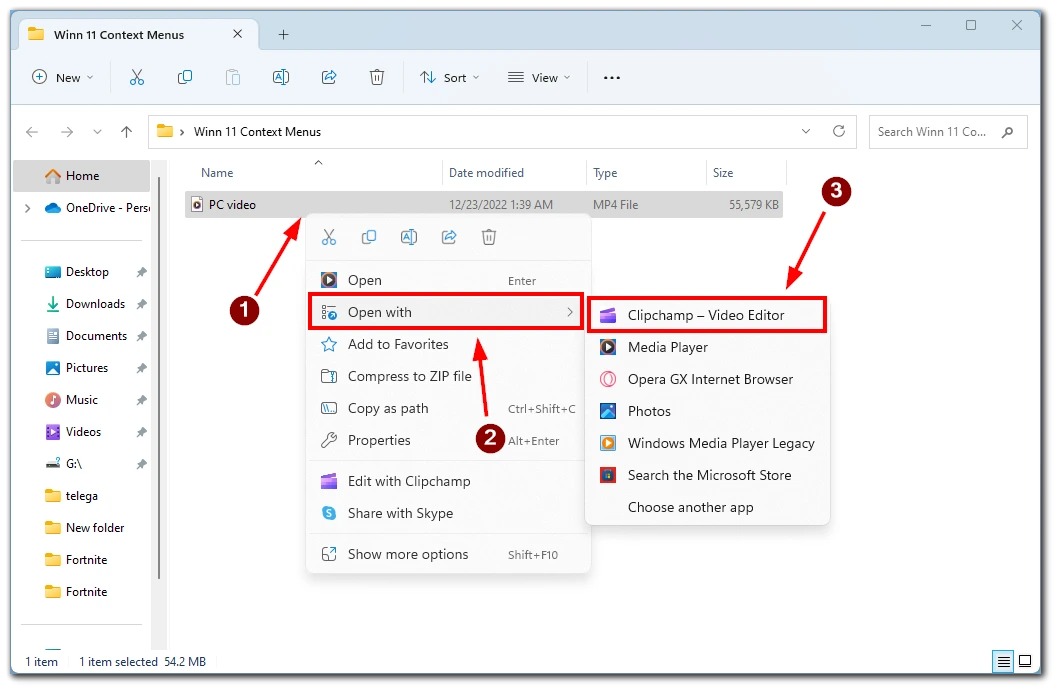Click the Delete trash icon in the toolbar
The width and height of the screenshot is (1059, 692).
click(377, 78)
